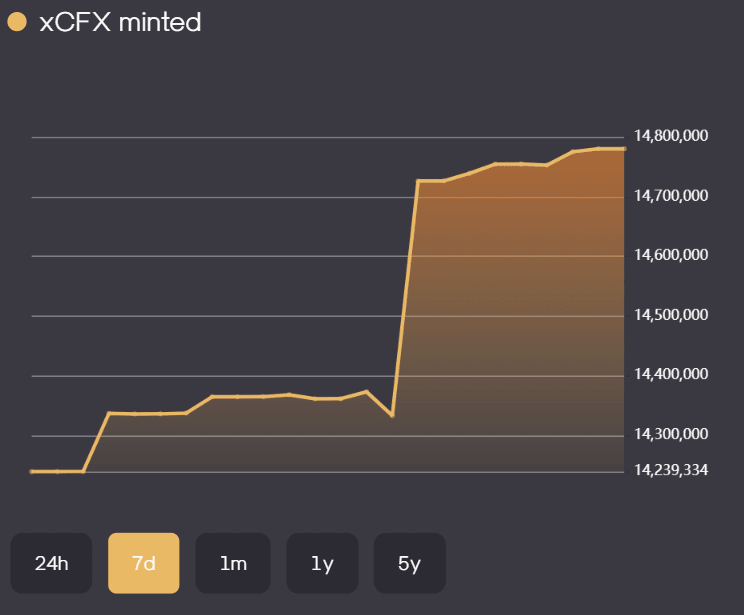Click the orange legend dot beside xCFX minted
744x615 pixels.
(x=17, y=22)
